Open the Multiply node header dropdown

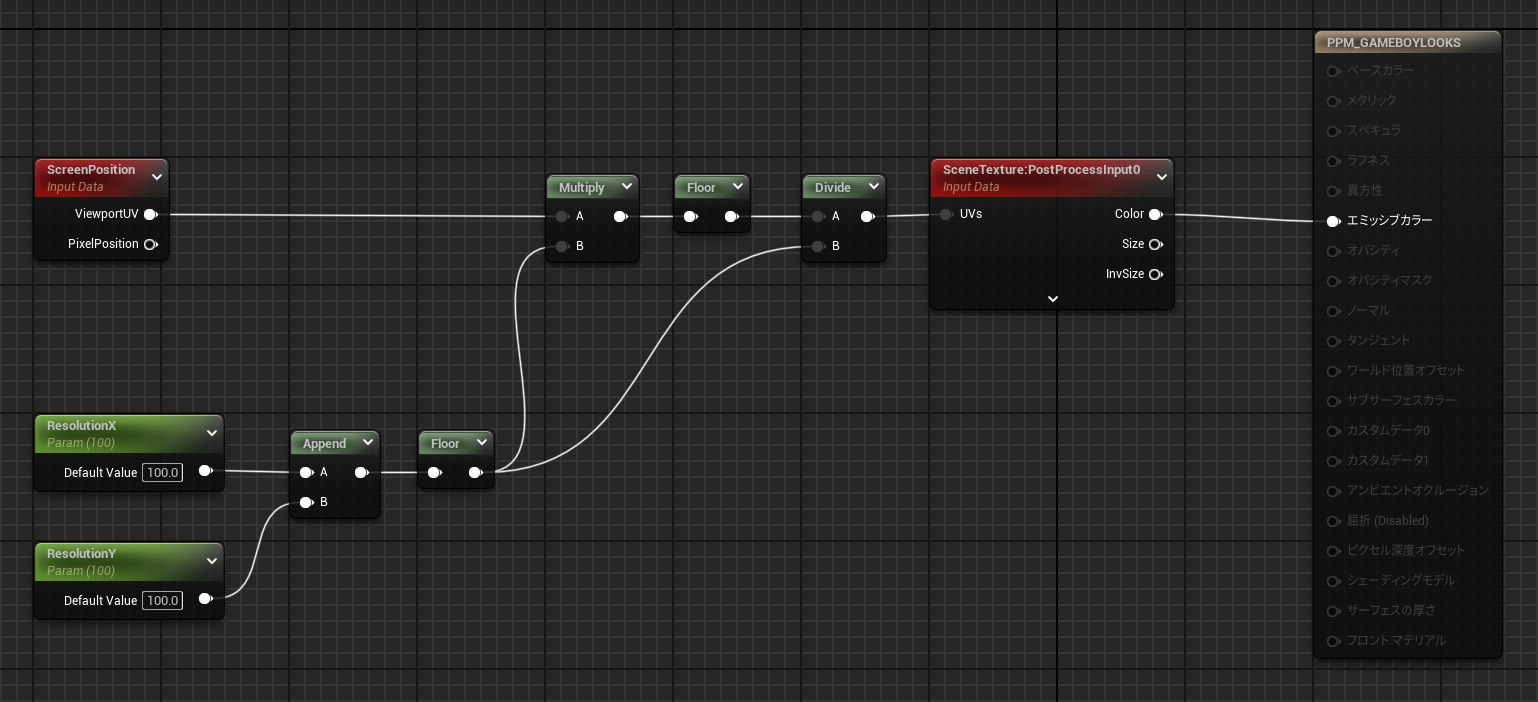[x=627, y=187]
